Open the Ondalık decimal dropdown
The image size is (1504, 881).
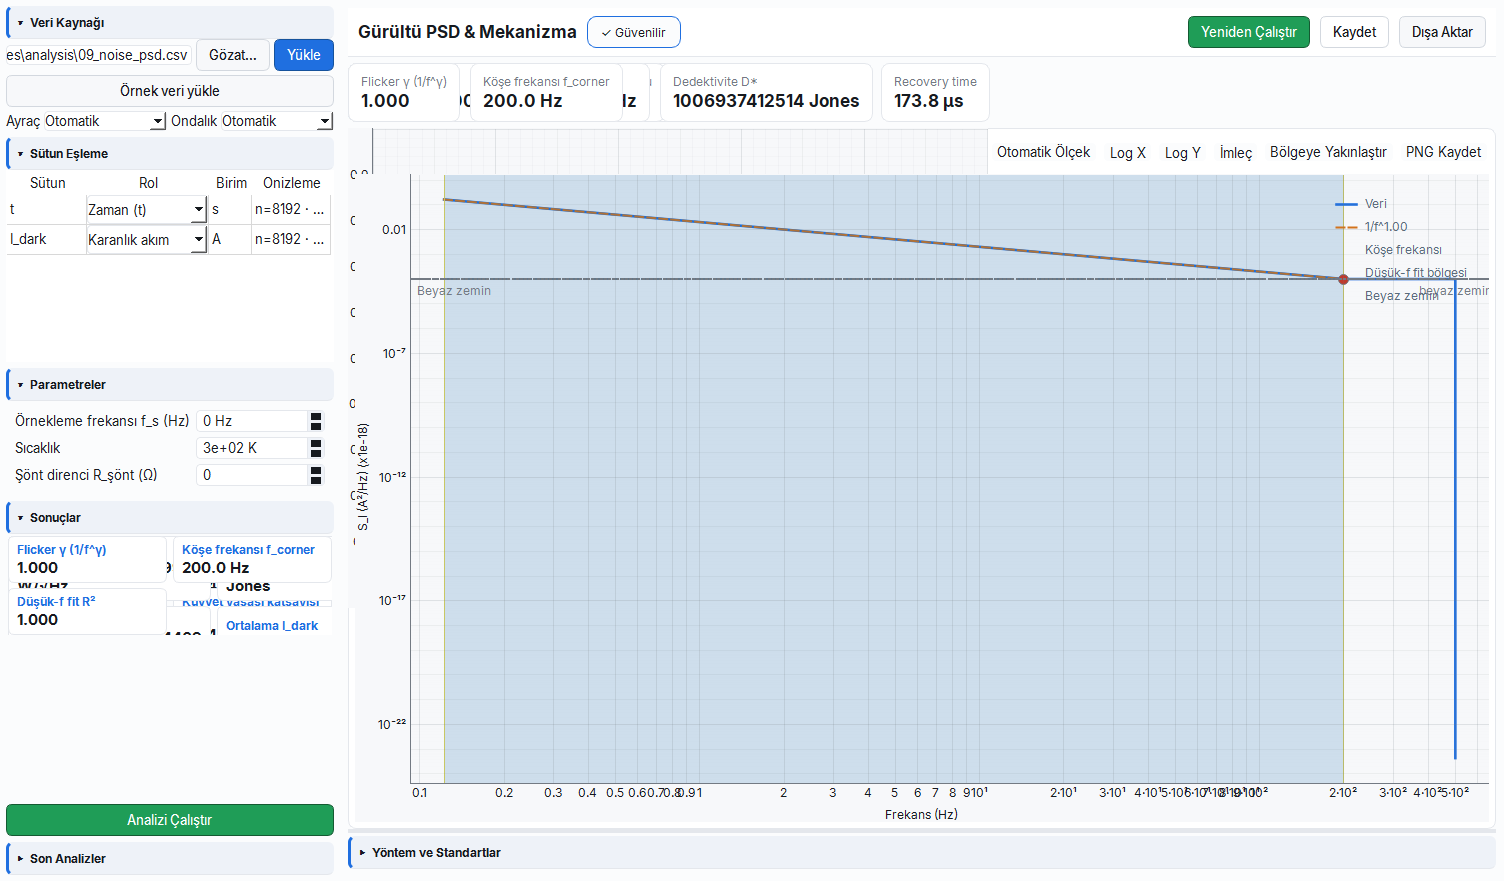pyautogui.click(x=277, y=121)
